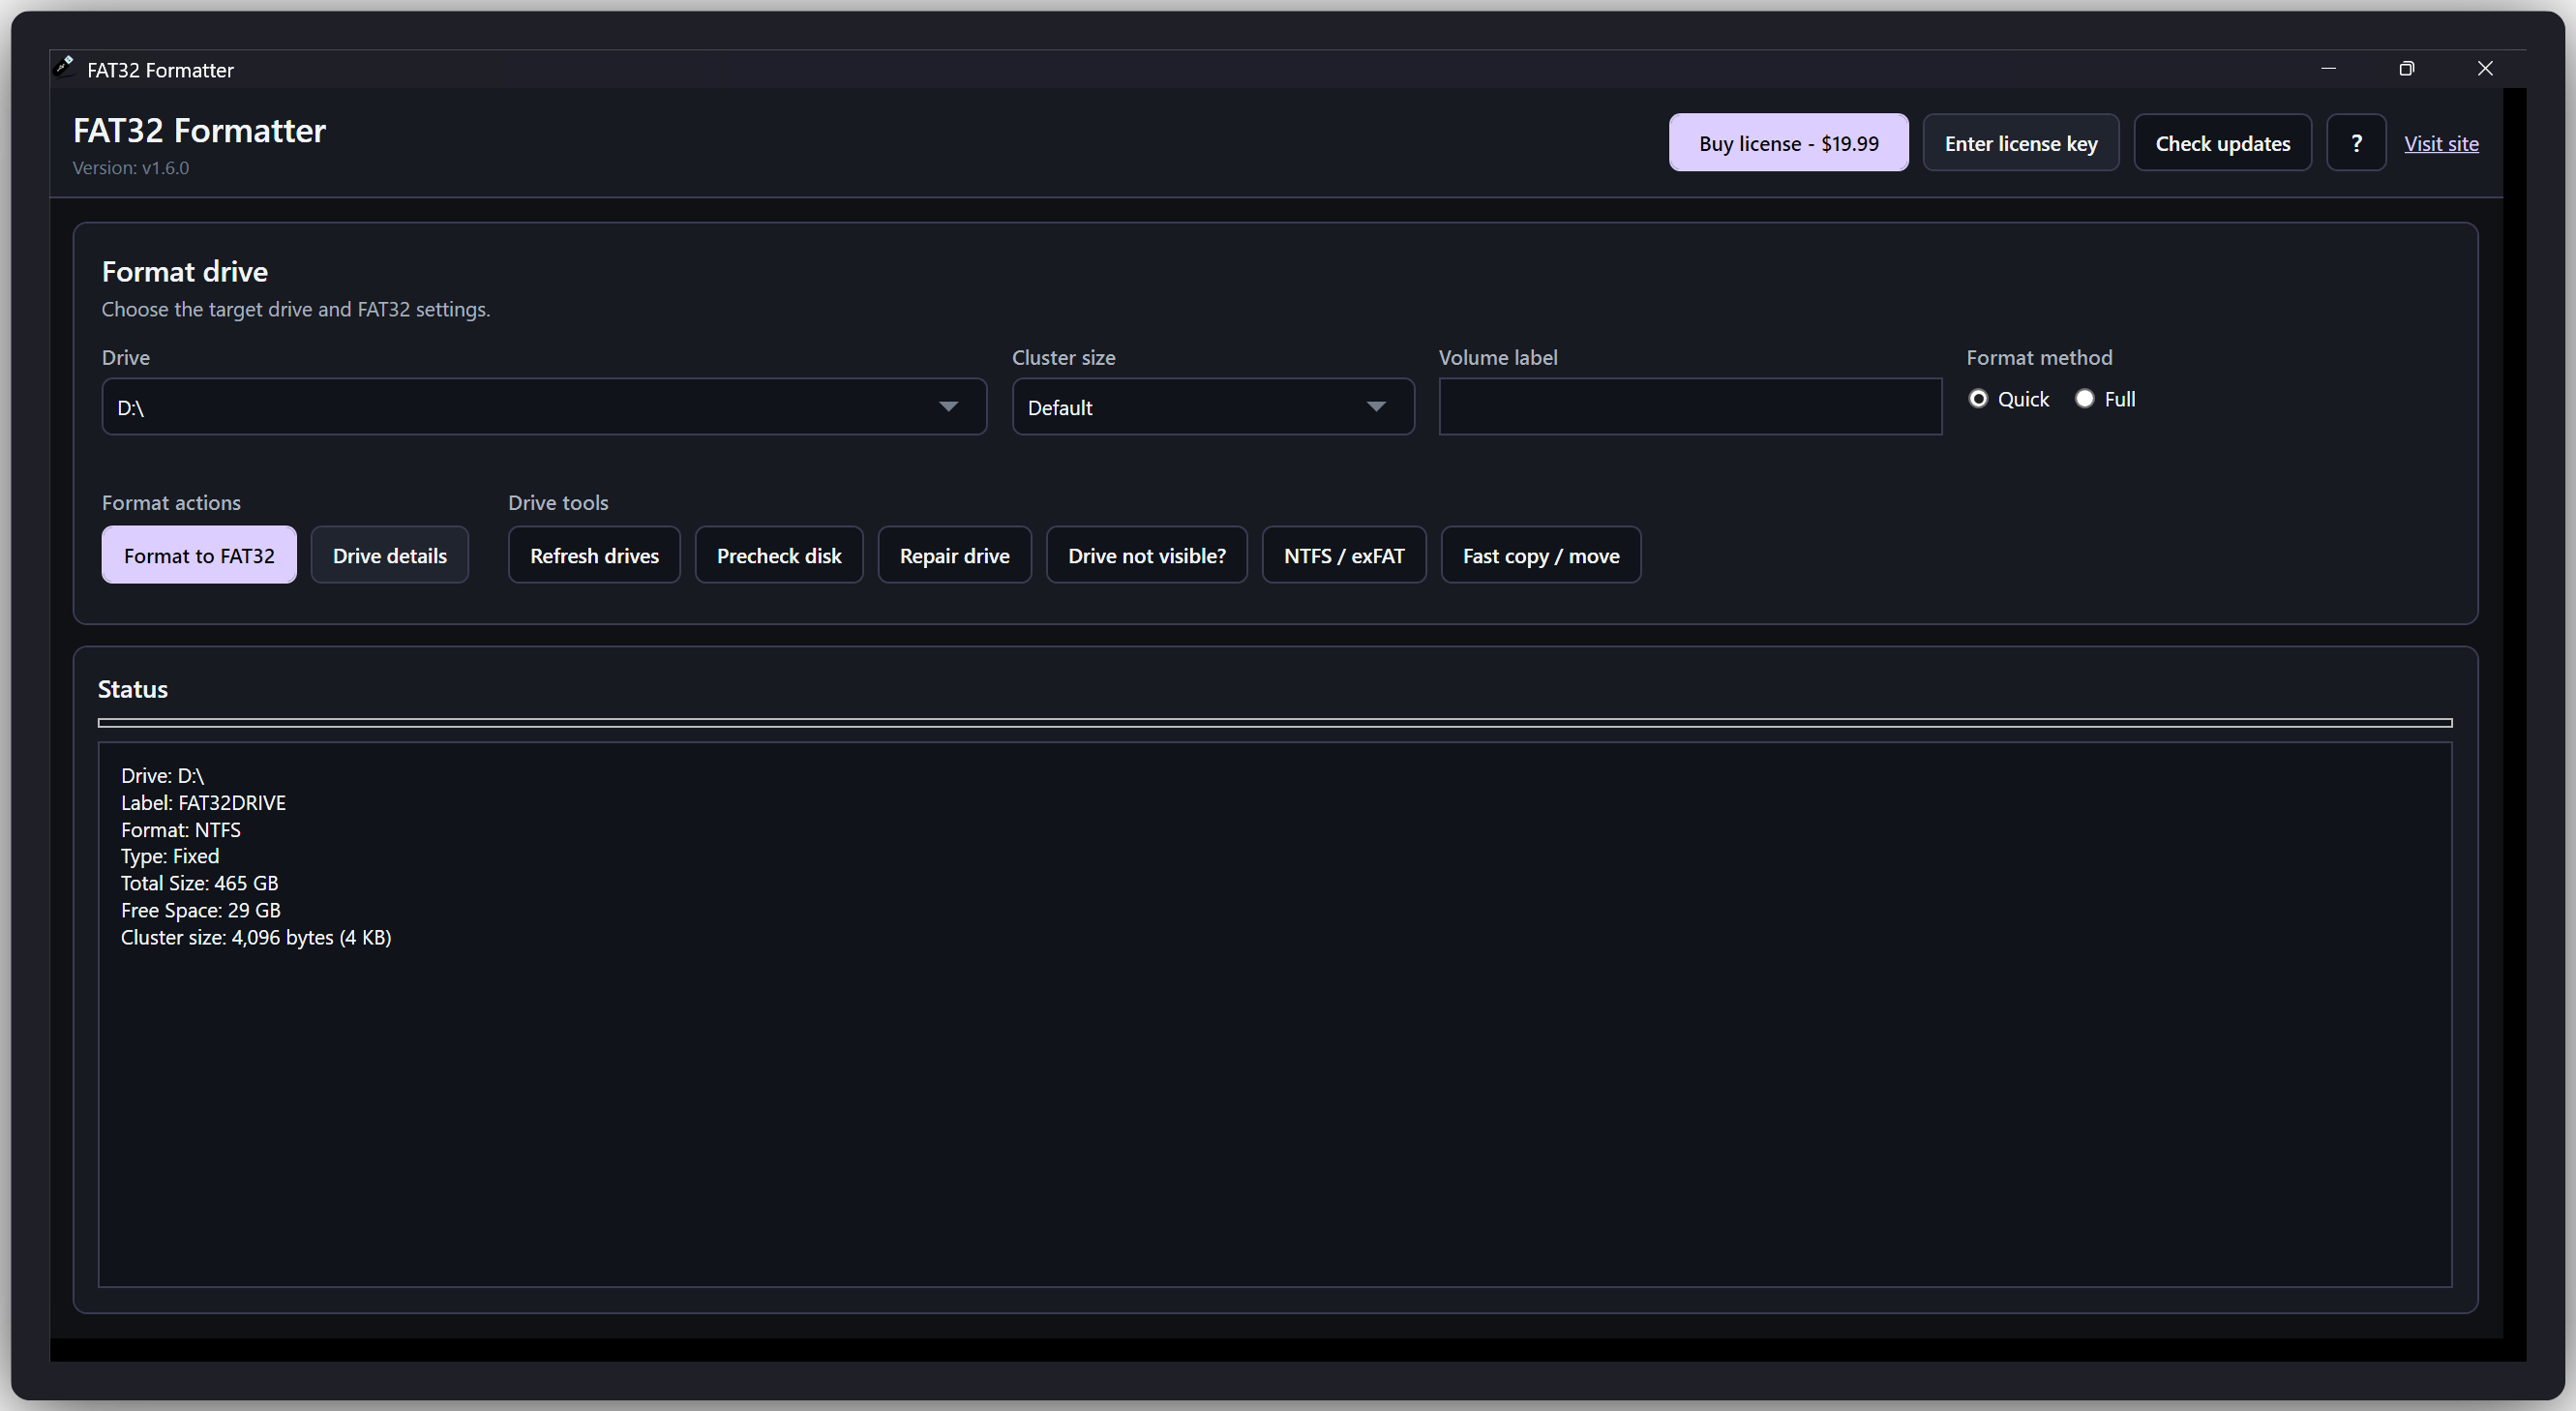Click the 'Type: Fixed' status line
Viewport: 2576px width, 1411px height.
pos(170,856)
